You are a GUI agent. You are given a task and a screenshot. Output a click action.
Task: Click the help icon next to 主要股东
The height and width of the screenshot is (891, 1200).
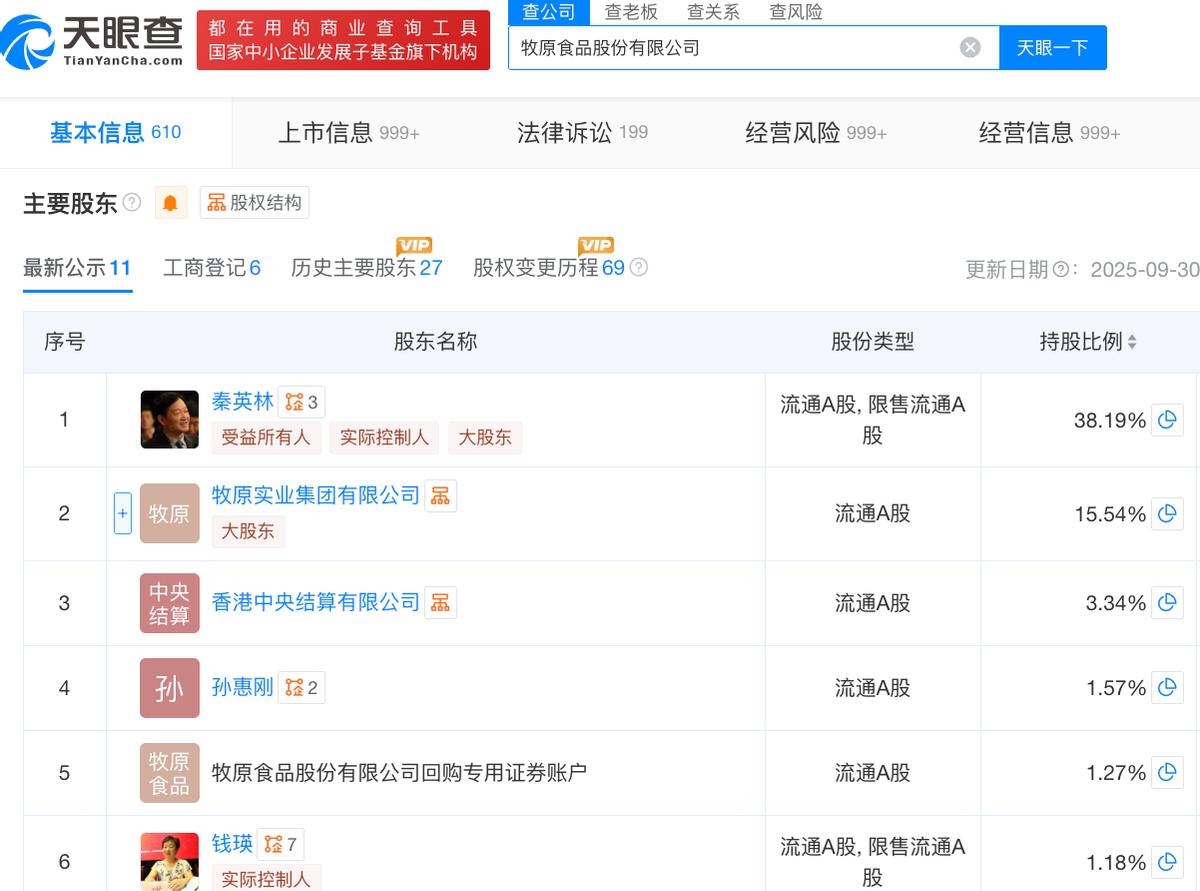click(x=132, y=202)
